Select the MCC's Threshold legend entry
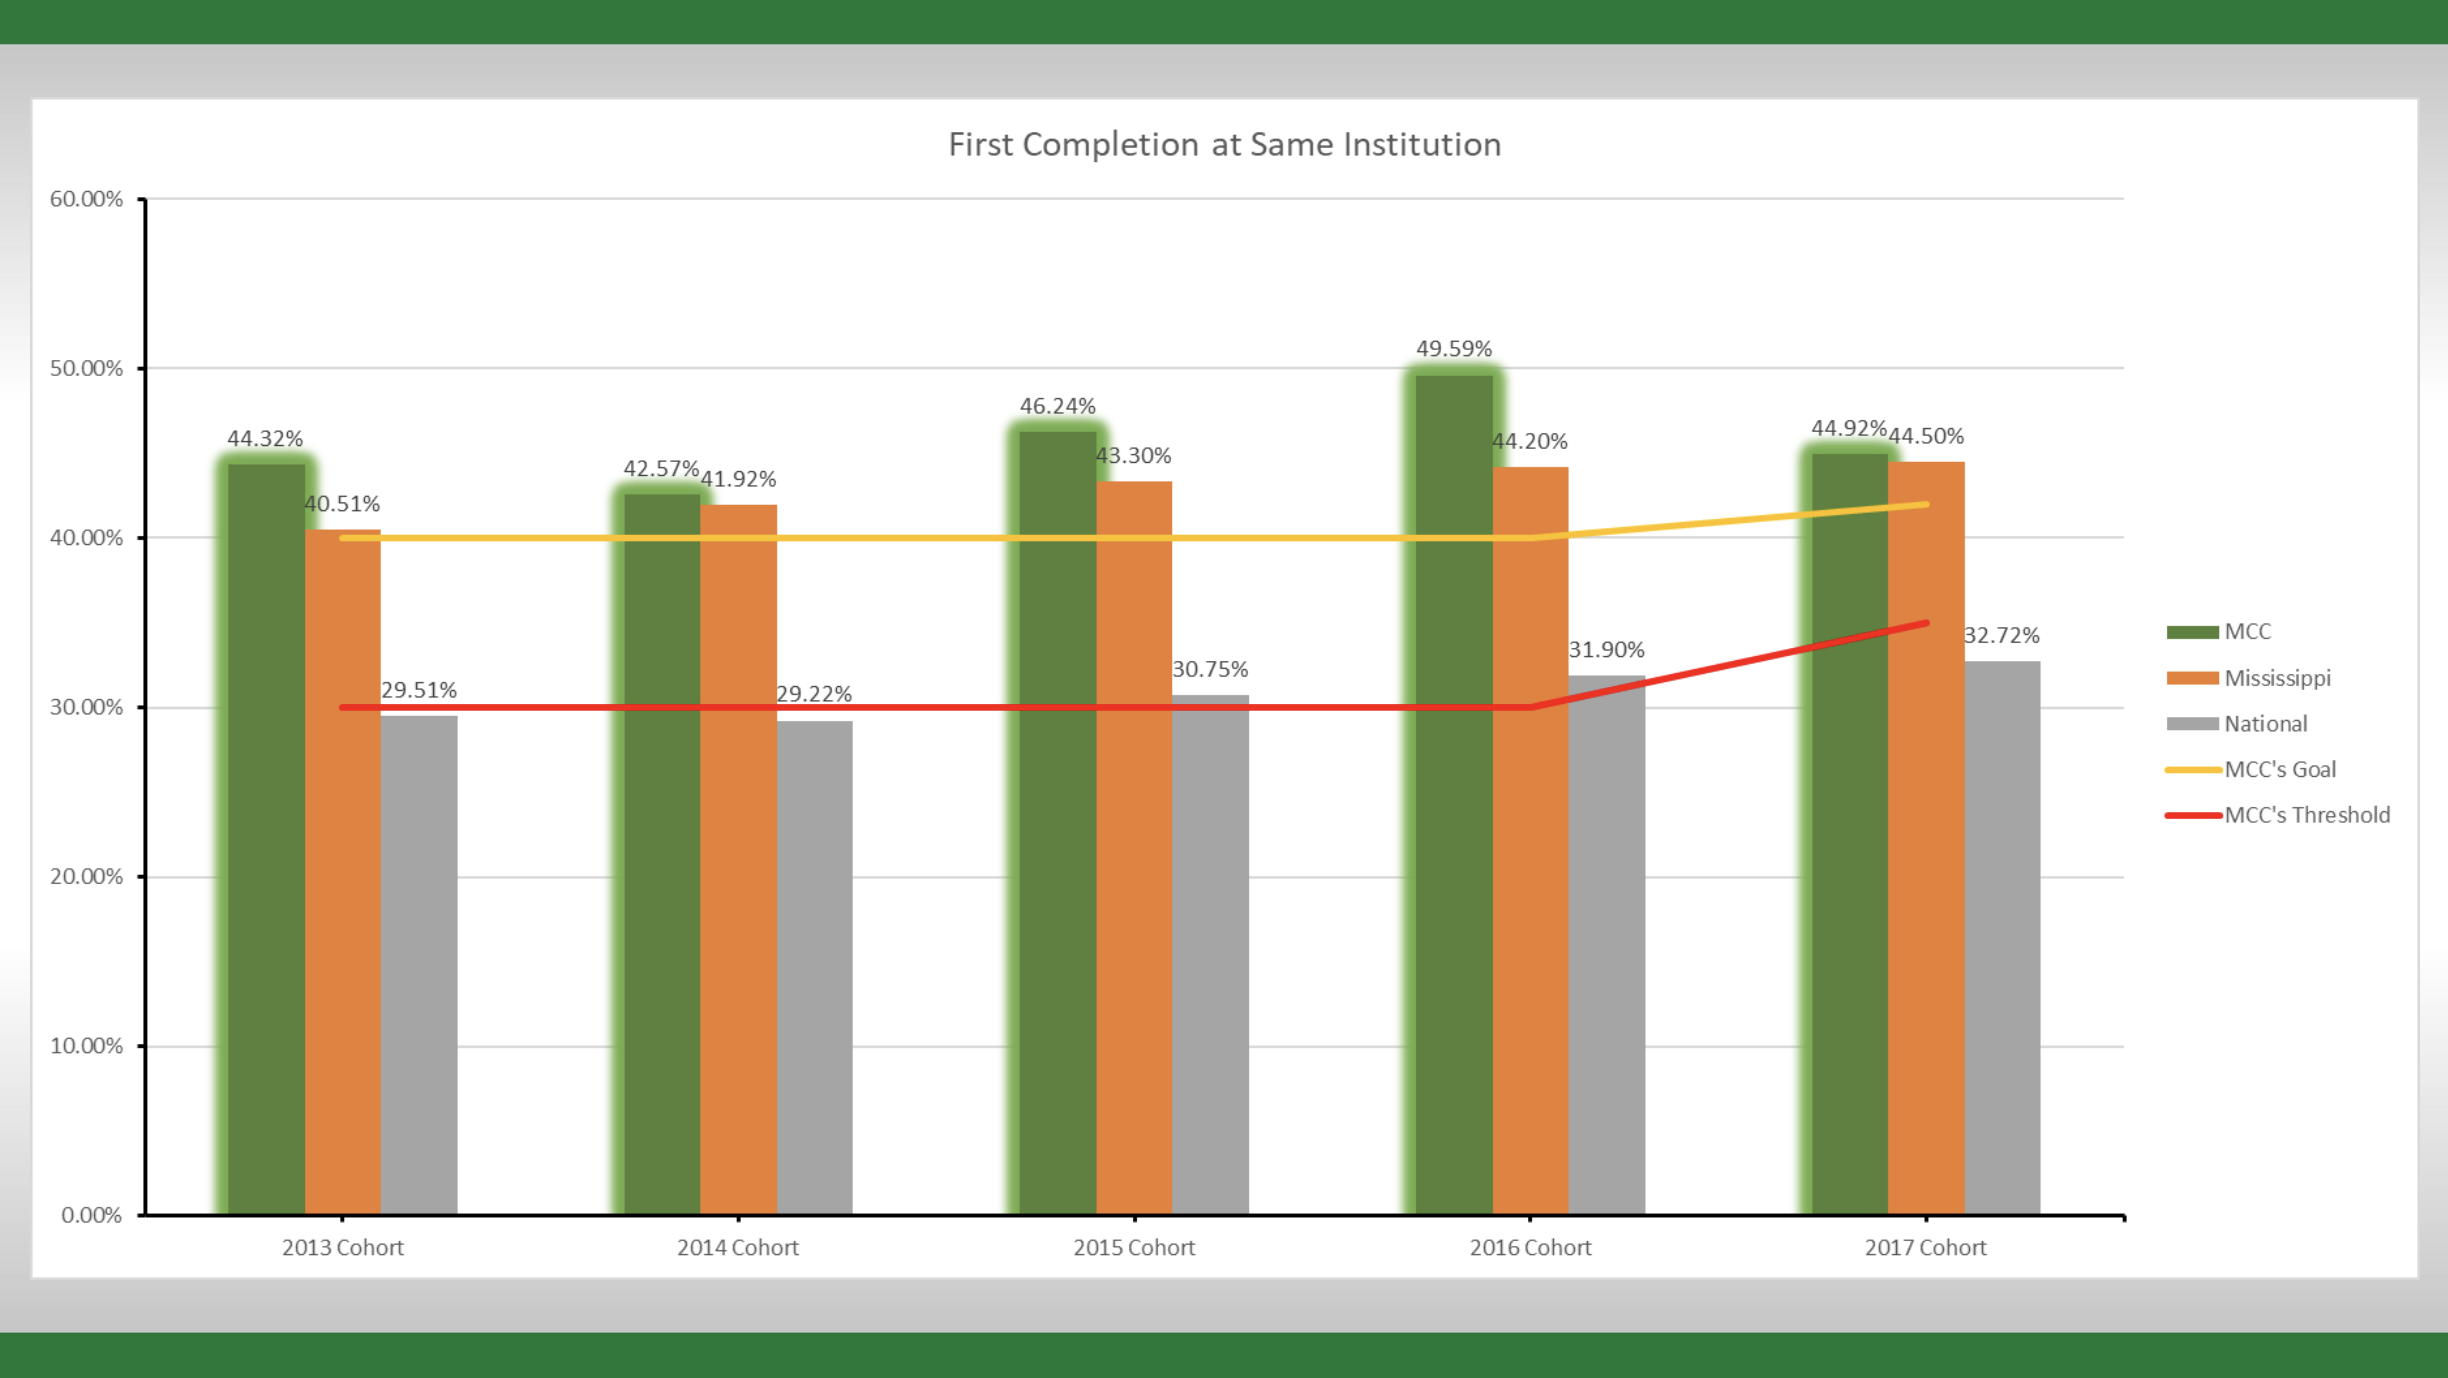The image size is (2448, 1378). 2306,815
